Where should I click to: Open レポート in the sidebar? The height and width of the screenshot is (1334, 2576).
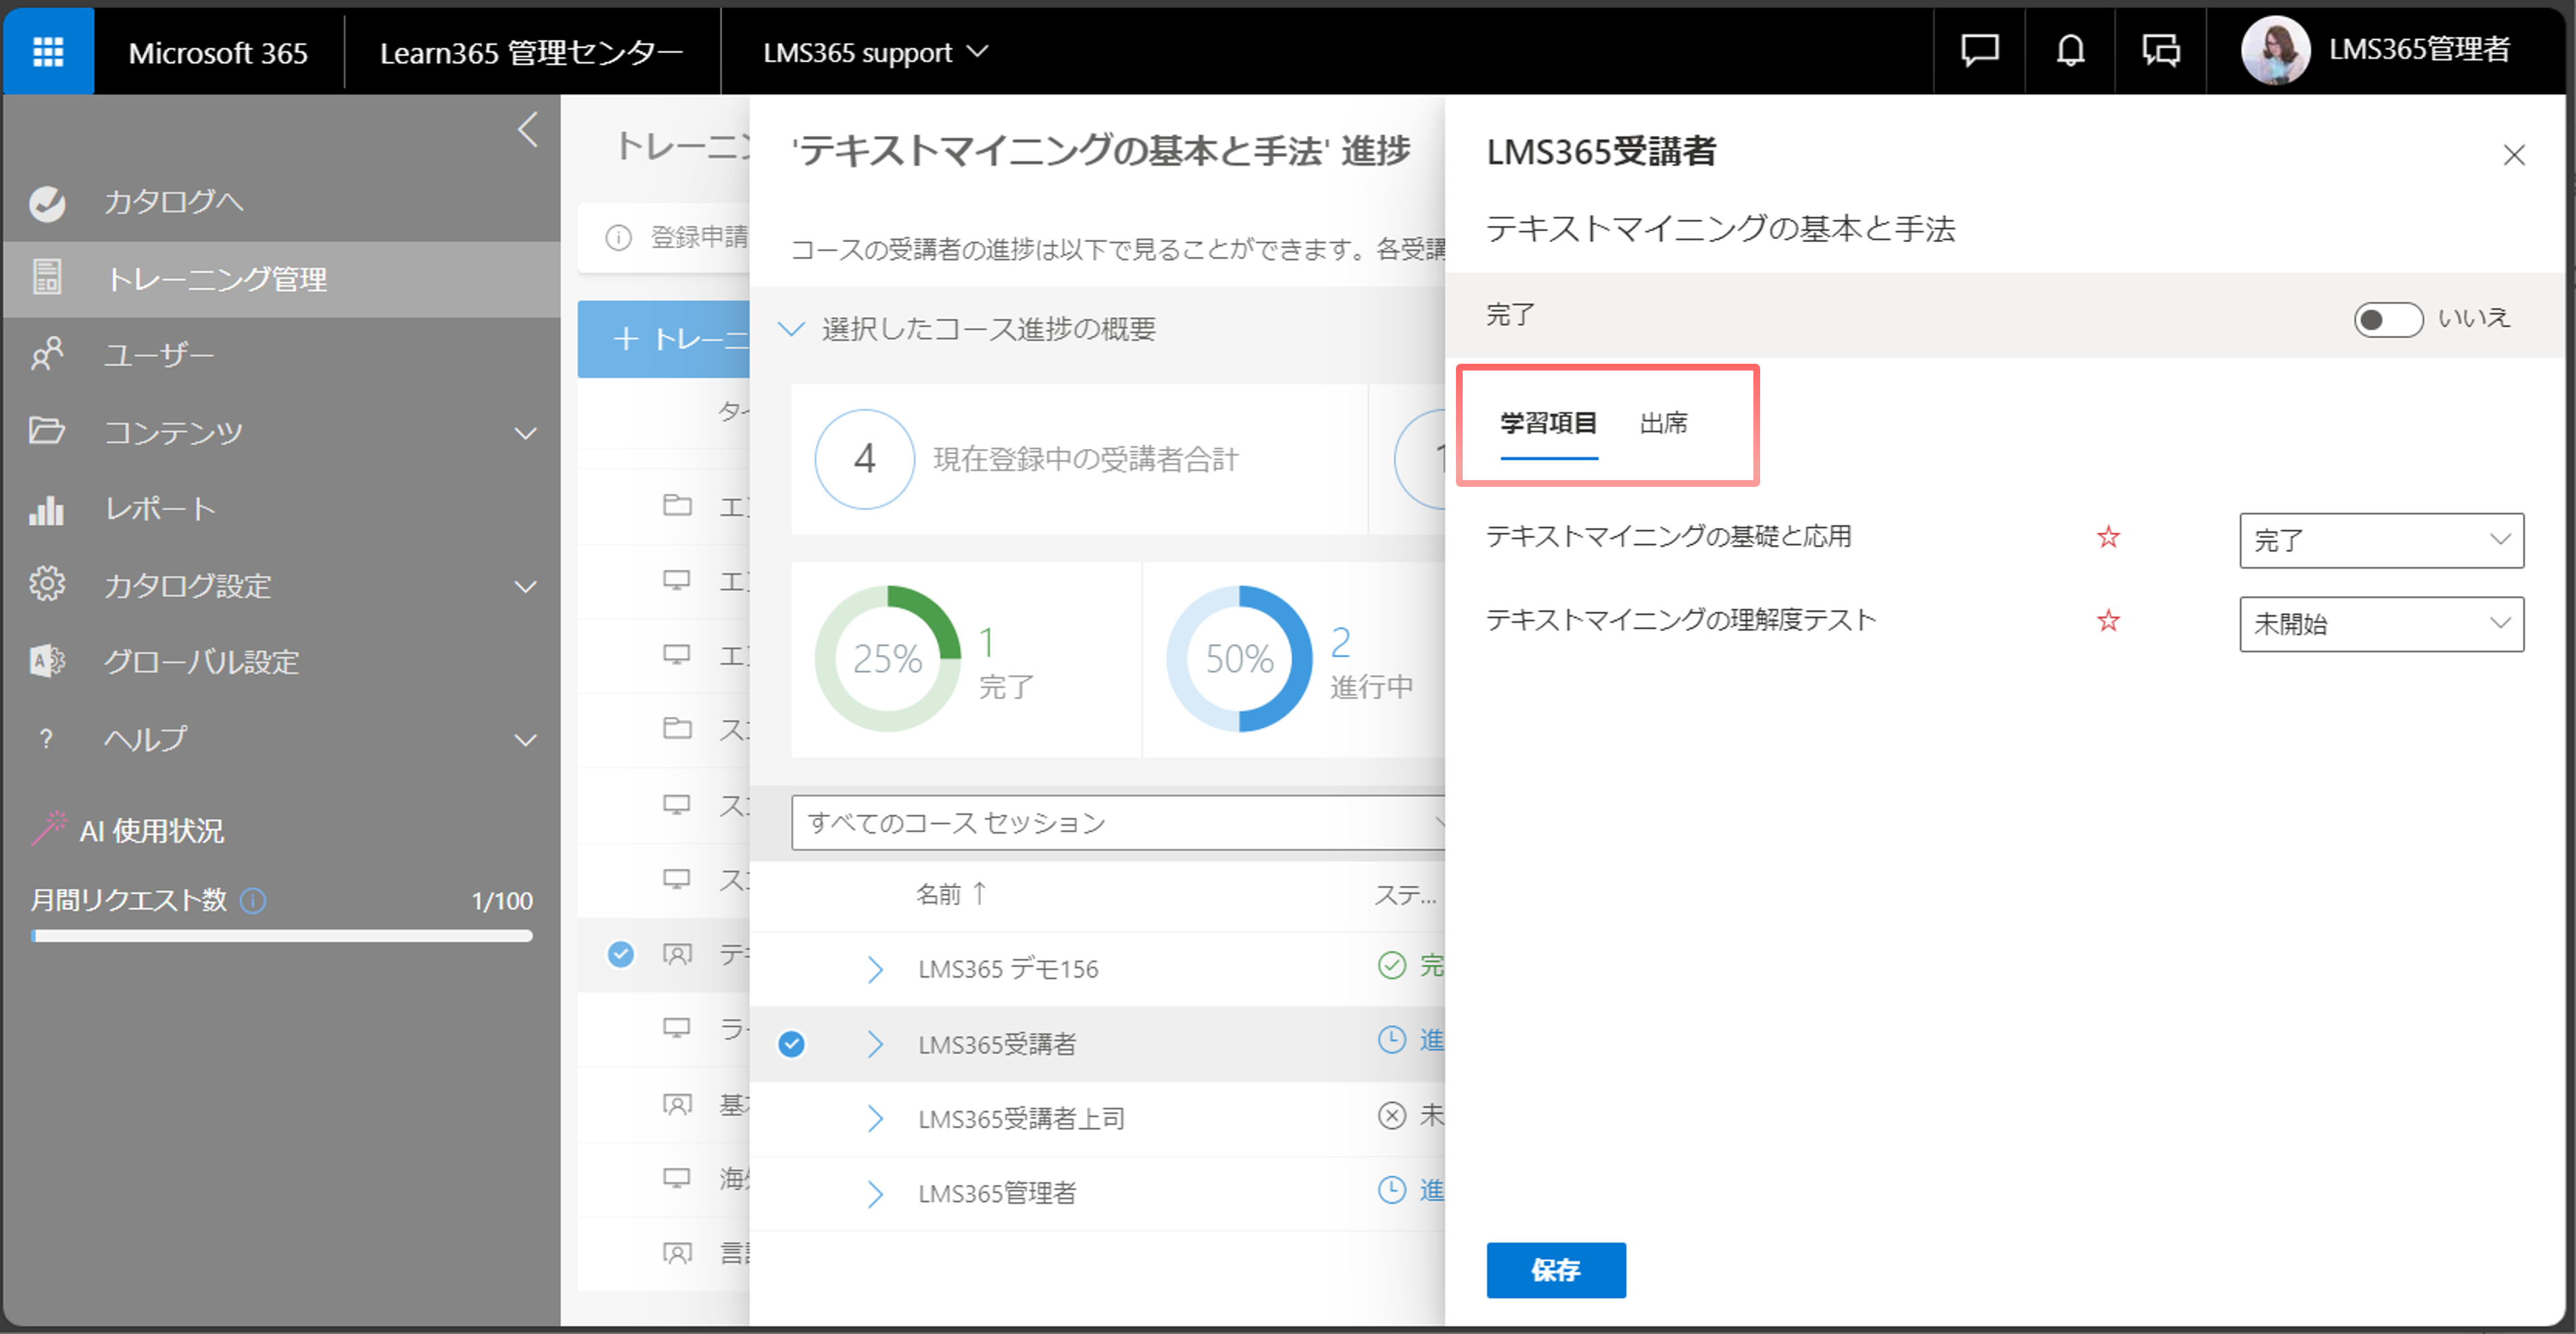(282, 509)
